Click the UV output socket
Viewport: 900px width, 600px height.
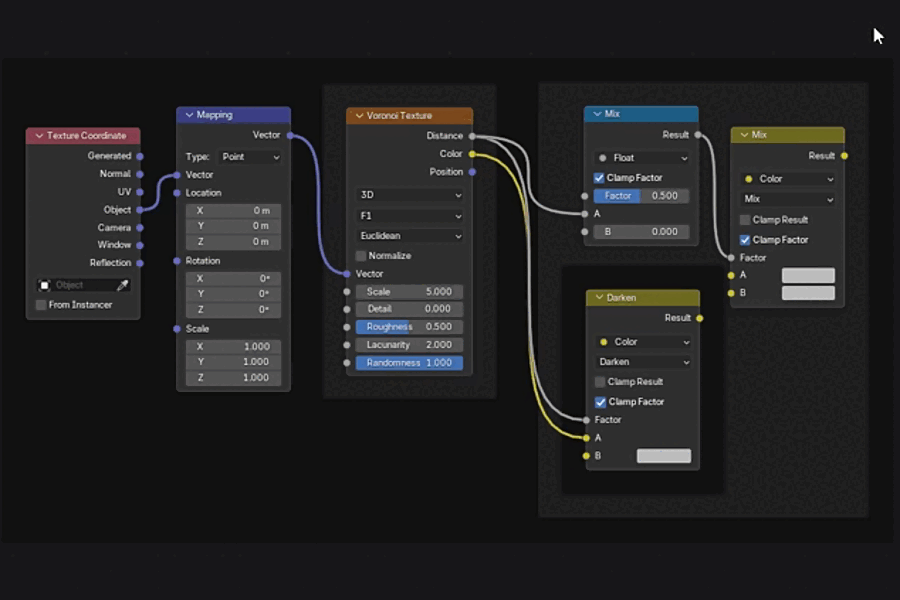[140, 192]
